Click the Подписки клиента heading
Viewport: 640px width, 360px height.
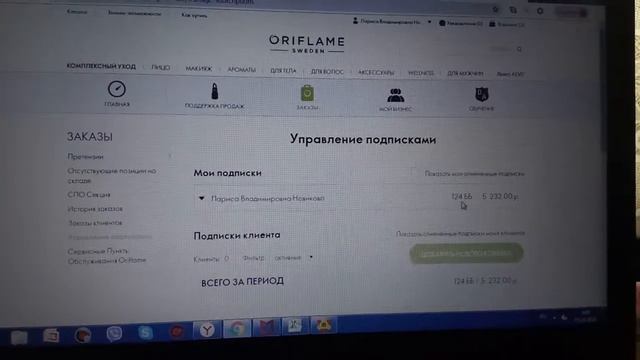[237, 236]
